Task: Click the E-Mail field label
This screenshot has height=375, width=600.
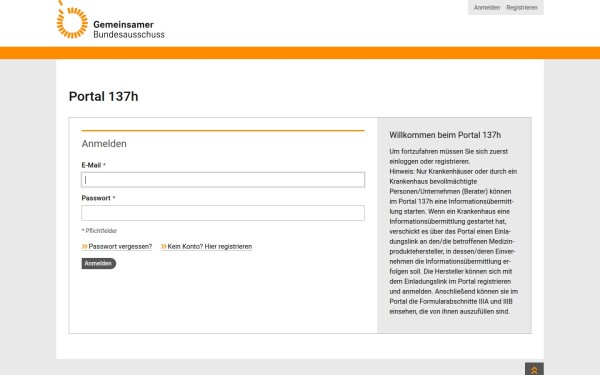Action: [x=93, y=165]
